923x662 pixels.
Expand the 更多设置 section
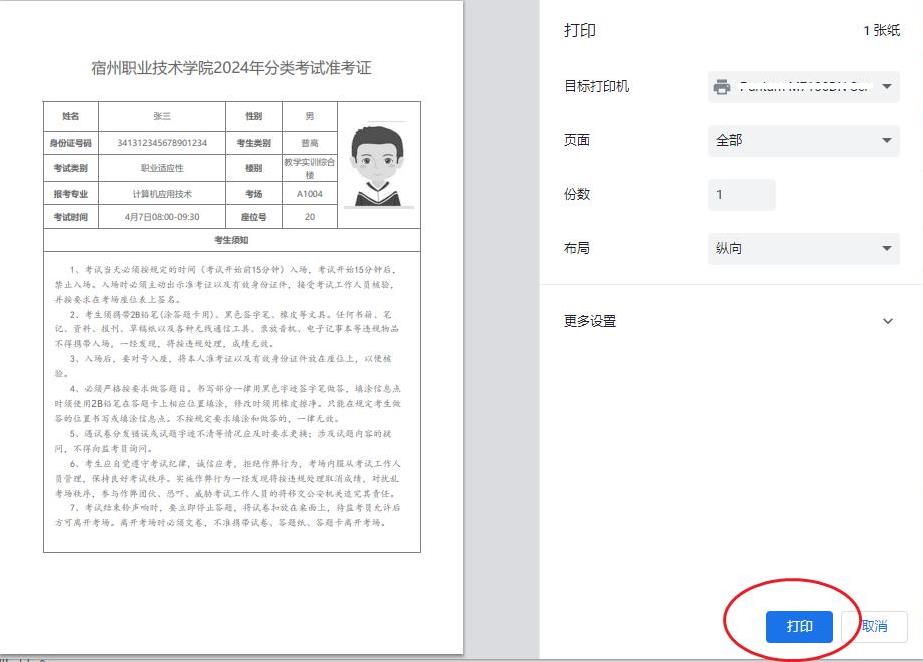pyautogui.click(x=729, y=321)
